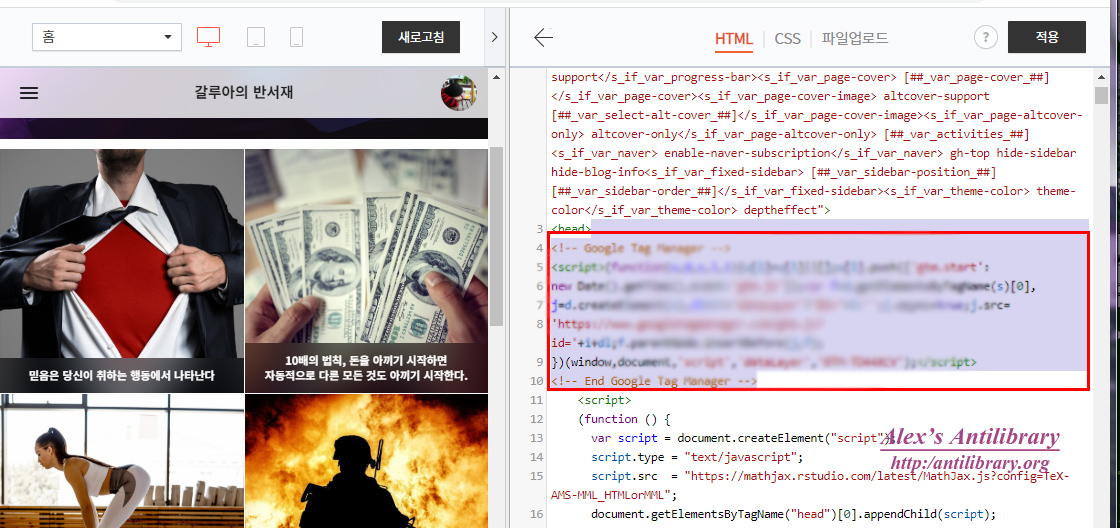1120x528 pixels.
Task: Open the post with woman exercising thumbnail
Action: [121, 461]
